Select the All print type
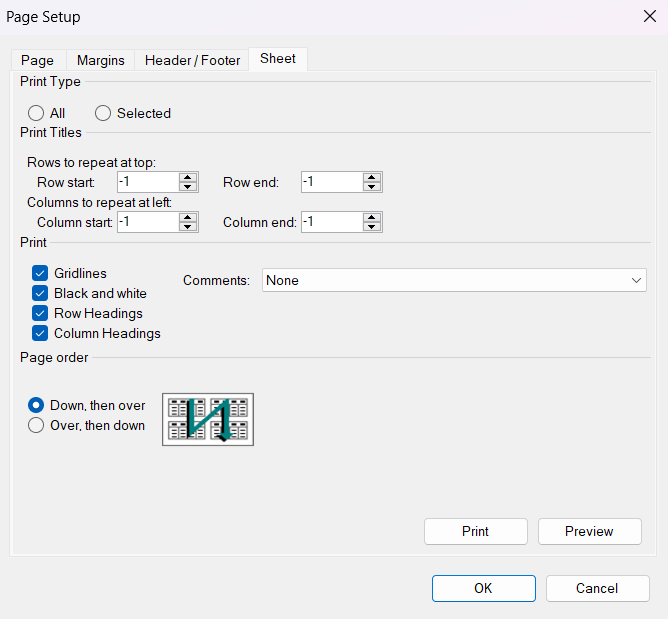This screenshot has width=668, height=619. coord(36,113)
